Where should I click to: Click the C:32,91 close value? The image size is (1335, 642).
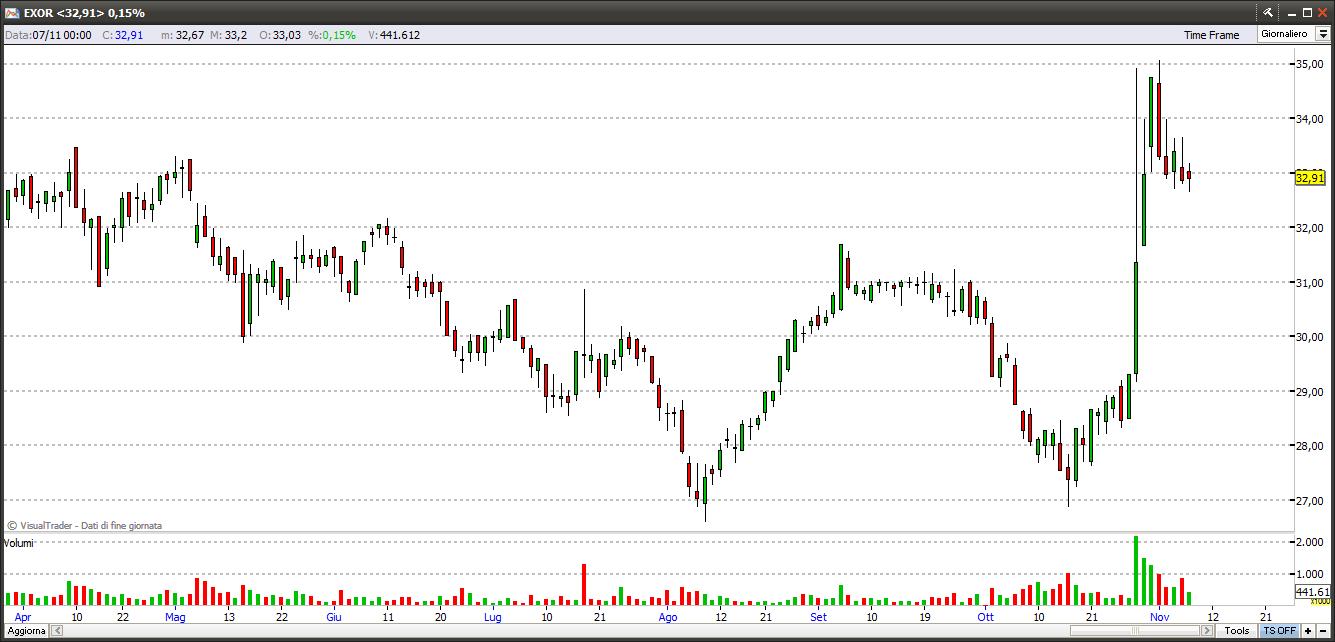[x=123, y=35]
